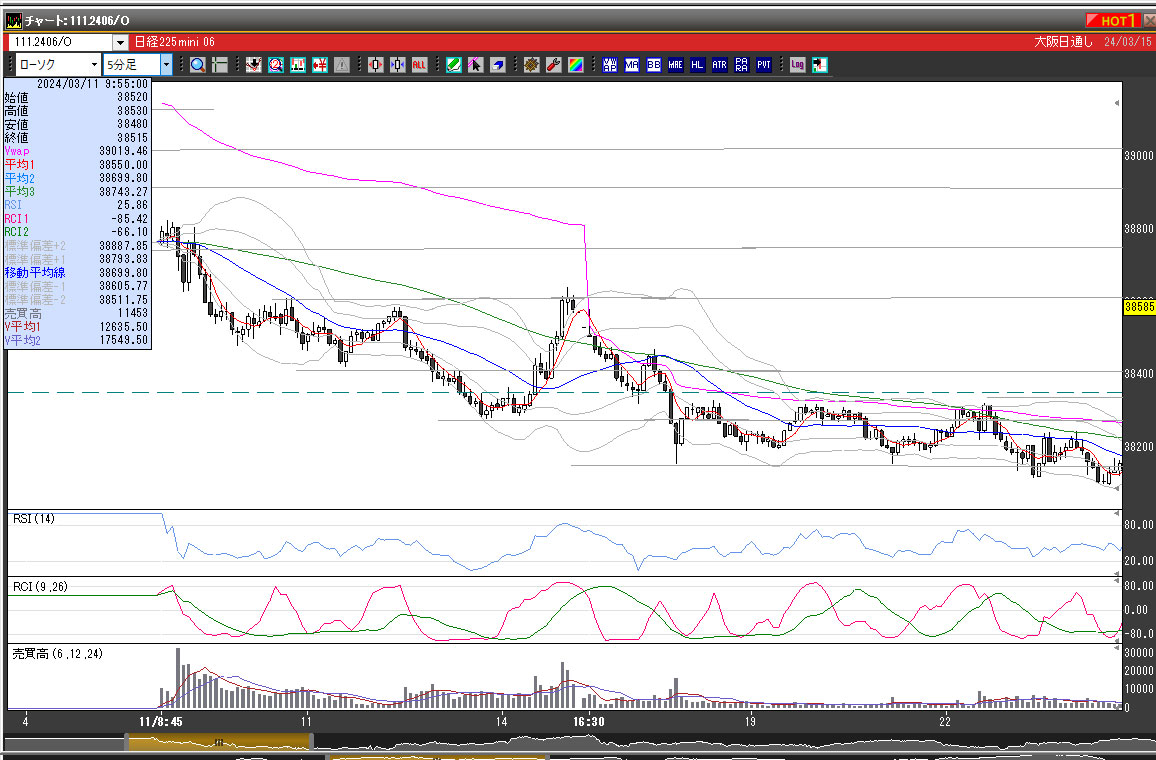The width and height of the screenshot is (1156, 760).
Task: Click the icon with red circled 2
Action: point(276,65)
